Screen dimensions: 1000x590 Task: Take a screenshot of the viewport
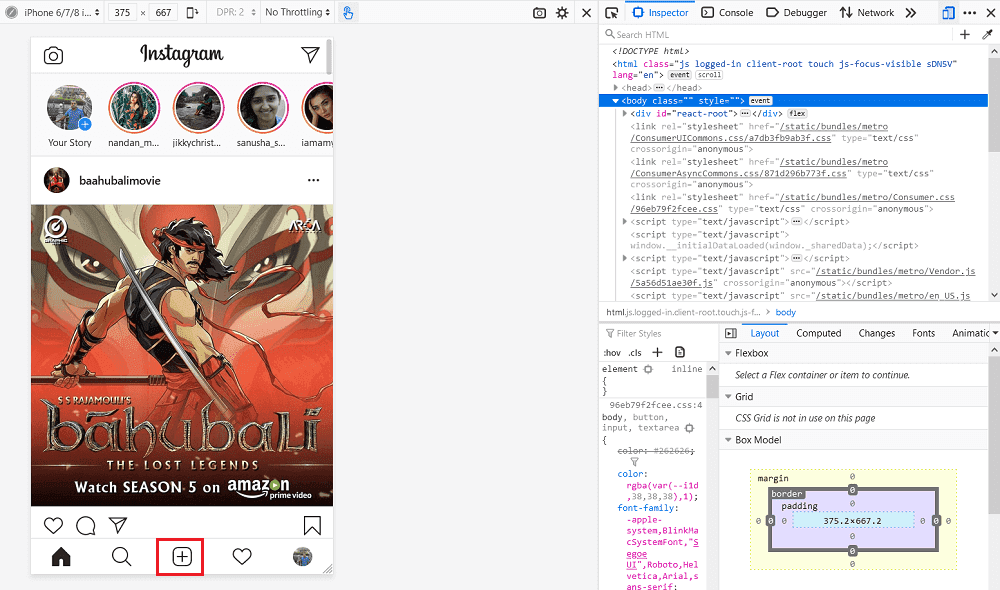pos(539,13)
